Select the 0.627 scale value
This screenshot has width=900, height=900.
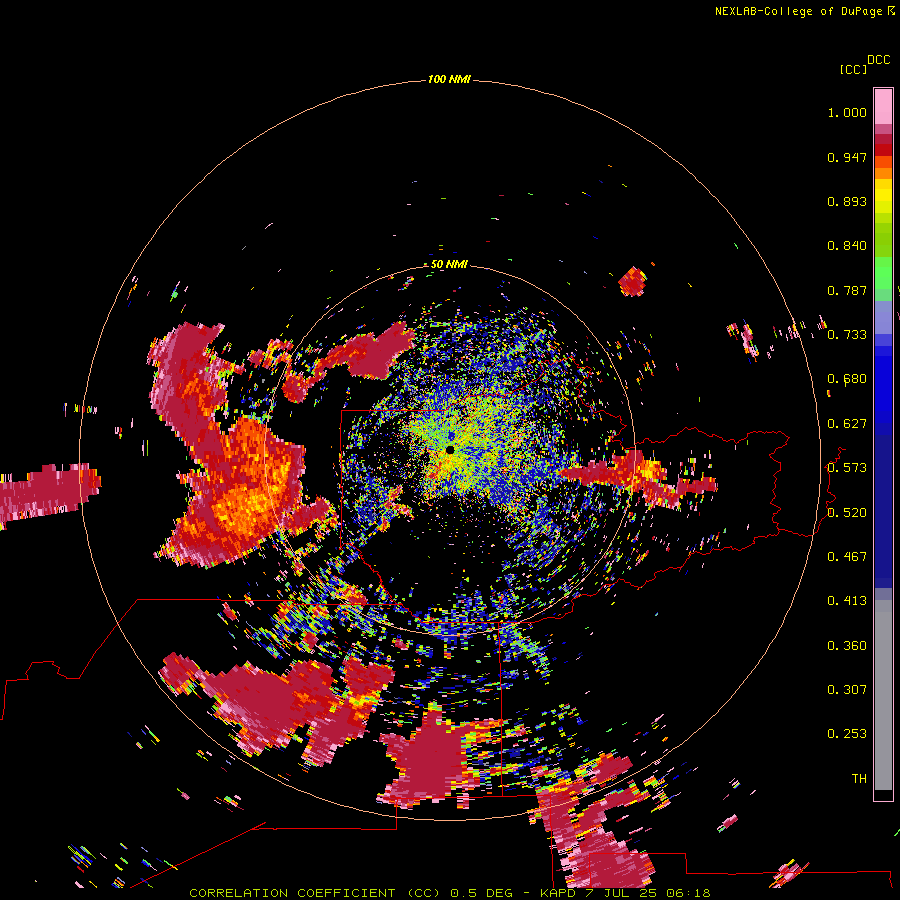point(847,424)
